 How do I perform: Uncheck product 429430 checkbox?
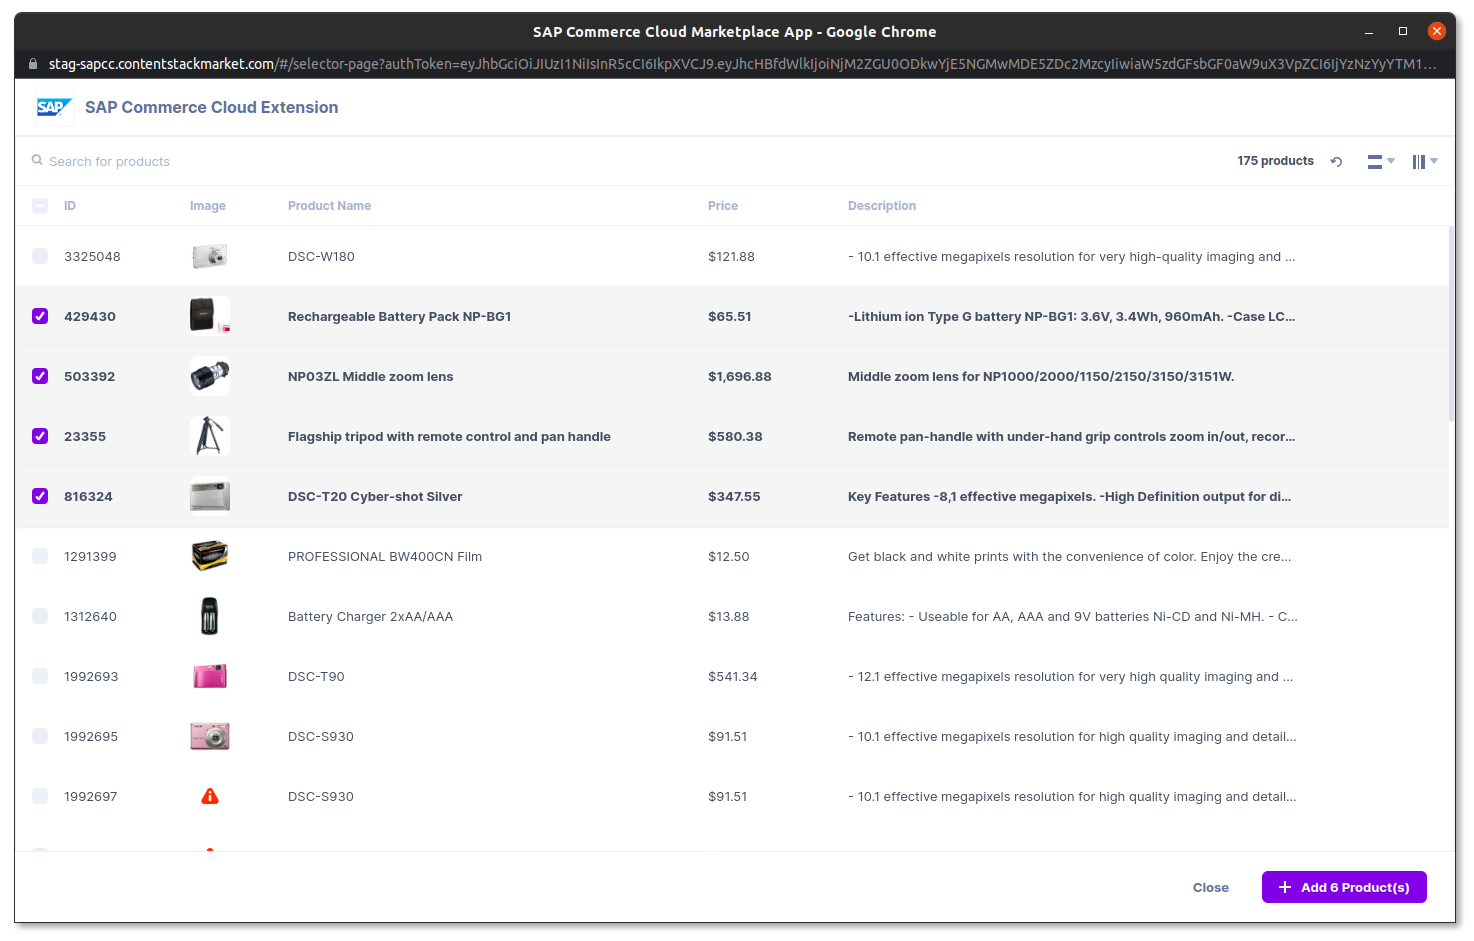pos(40,316)
